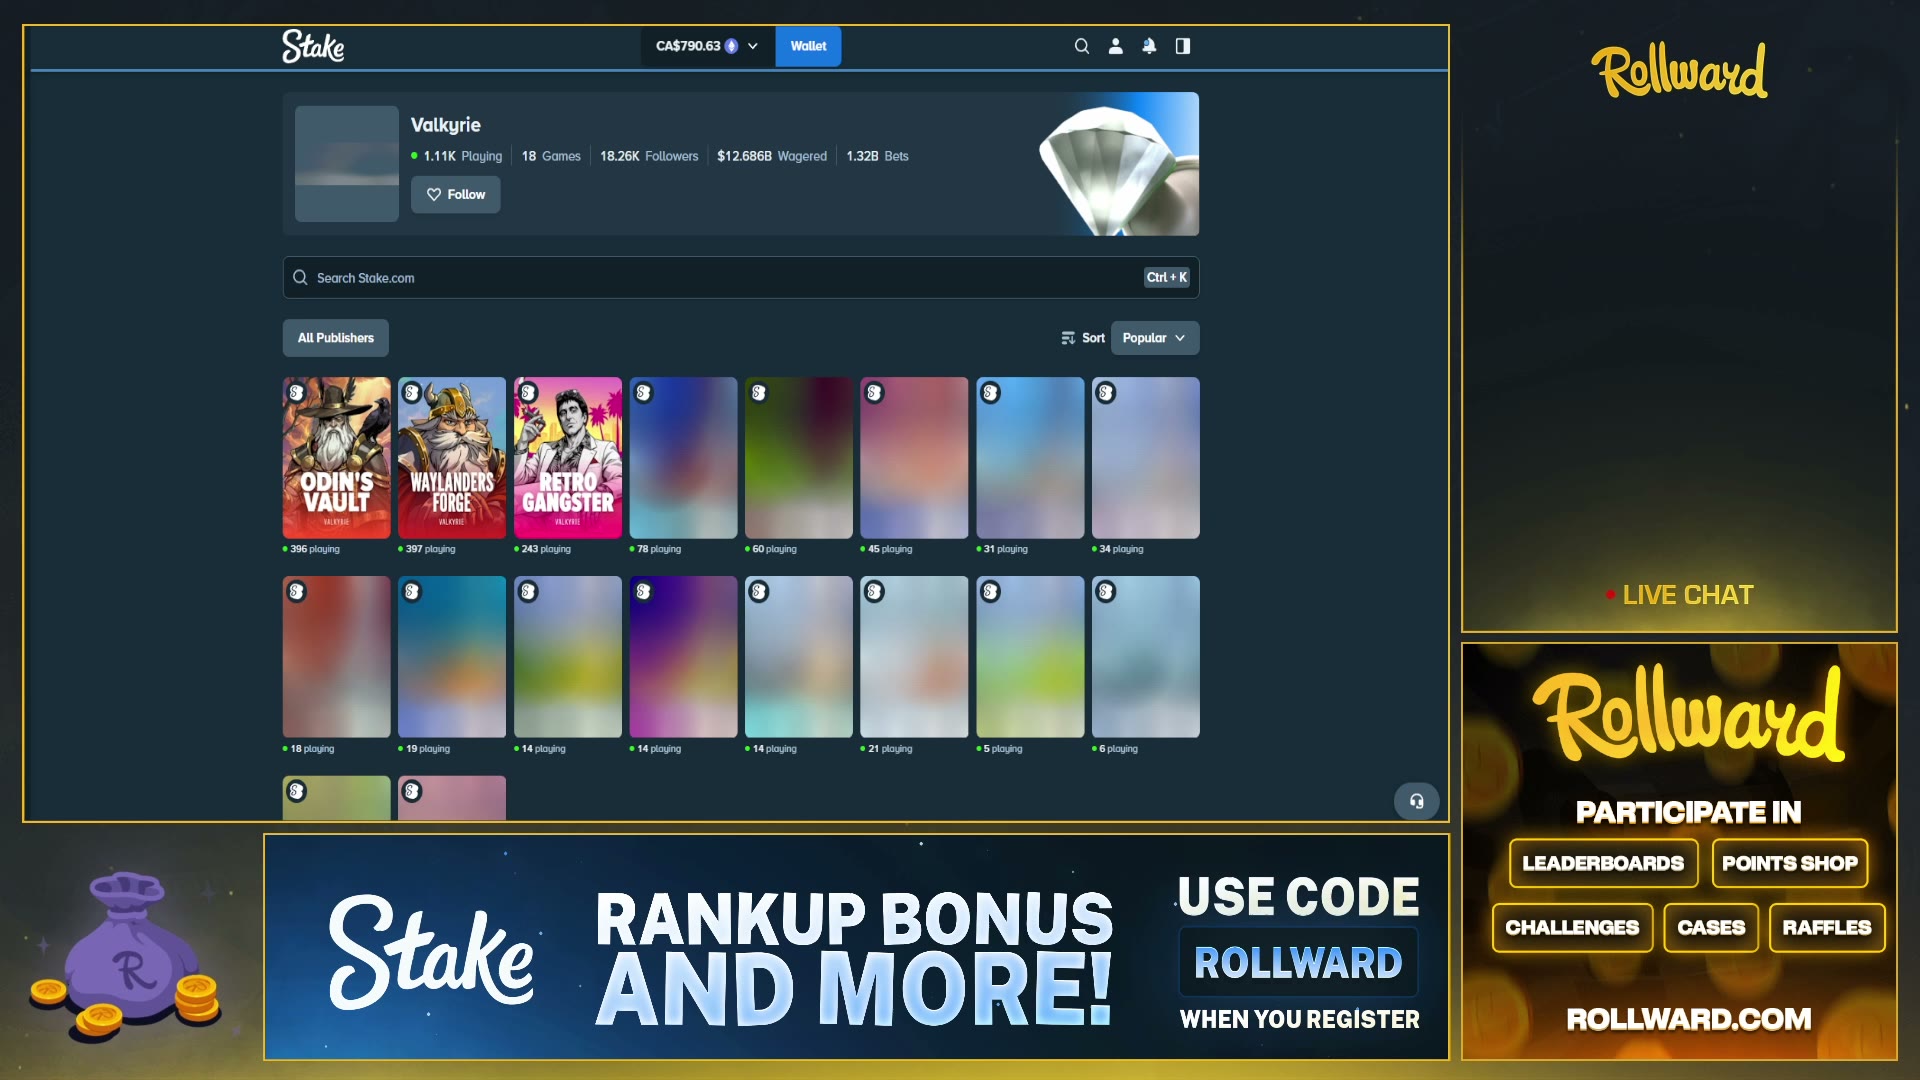
Task: Click the currency coin icon next to balance
Action: pos(731,46)
